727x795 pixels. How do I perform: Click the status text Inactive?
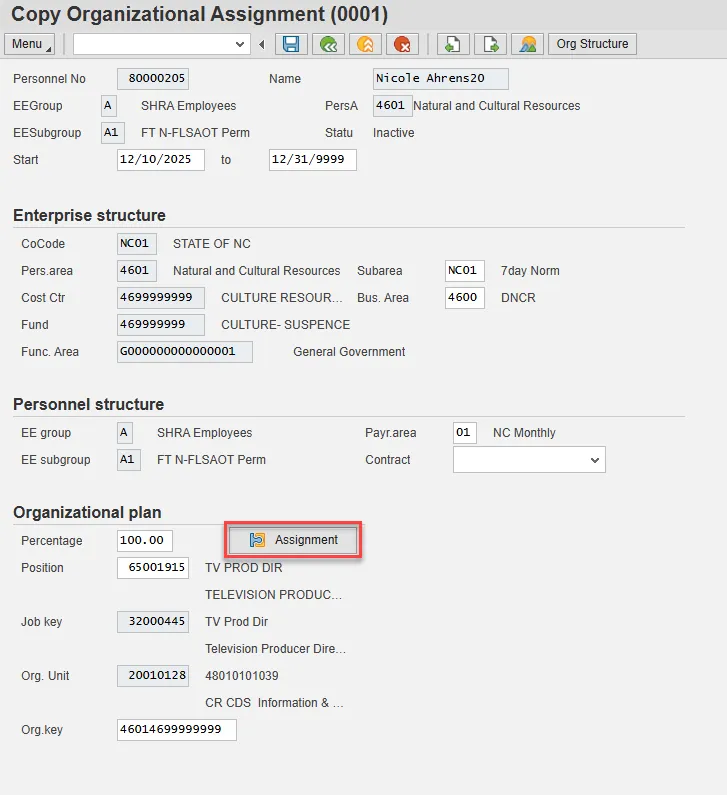click(393, 133)
